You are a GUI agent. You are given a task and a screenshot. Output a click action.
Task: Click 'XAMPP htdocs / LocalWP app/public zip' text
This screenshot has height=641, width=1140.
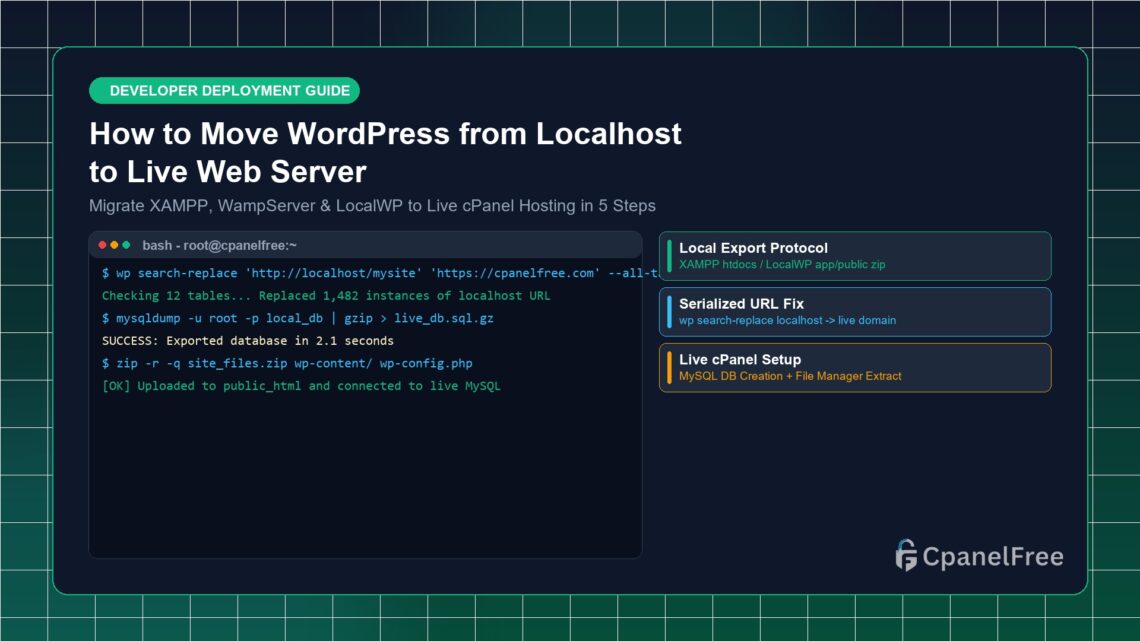pyautogui.click(x=782, y=265)
